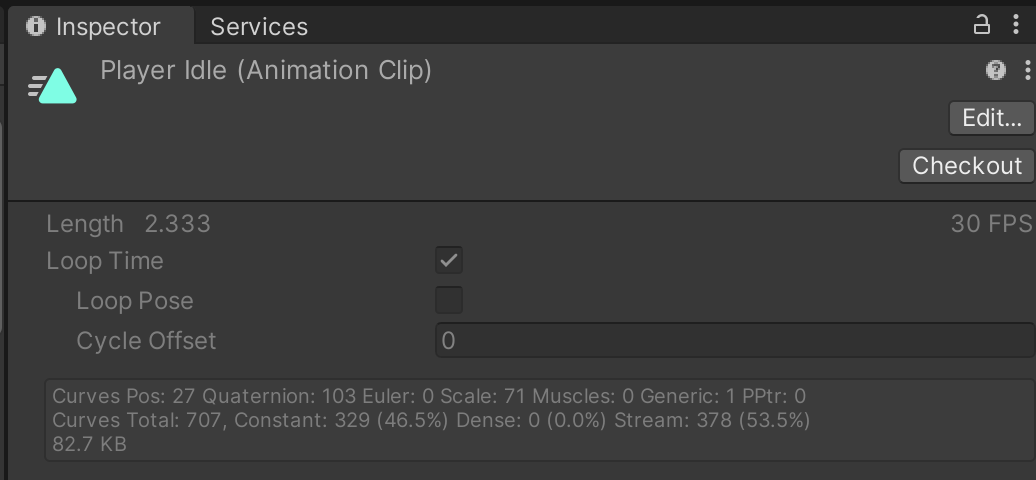
Task: Click the Player Idle (Animation Clip) title
Action: [x=266, y=71]
